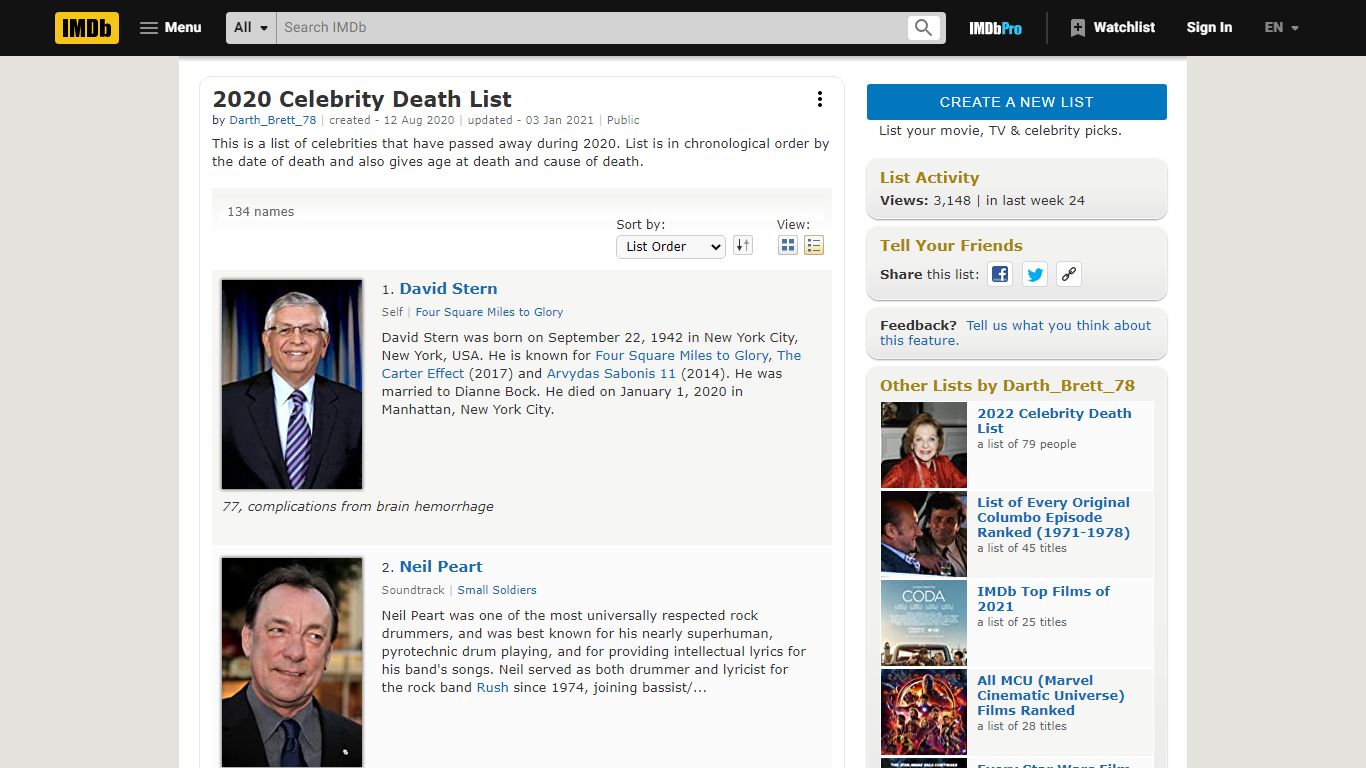Click Neil Peart's portrait photo
Screen dimensions: 1366x768
(292, 662)
